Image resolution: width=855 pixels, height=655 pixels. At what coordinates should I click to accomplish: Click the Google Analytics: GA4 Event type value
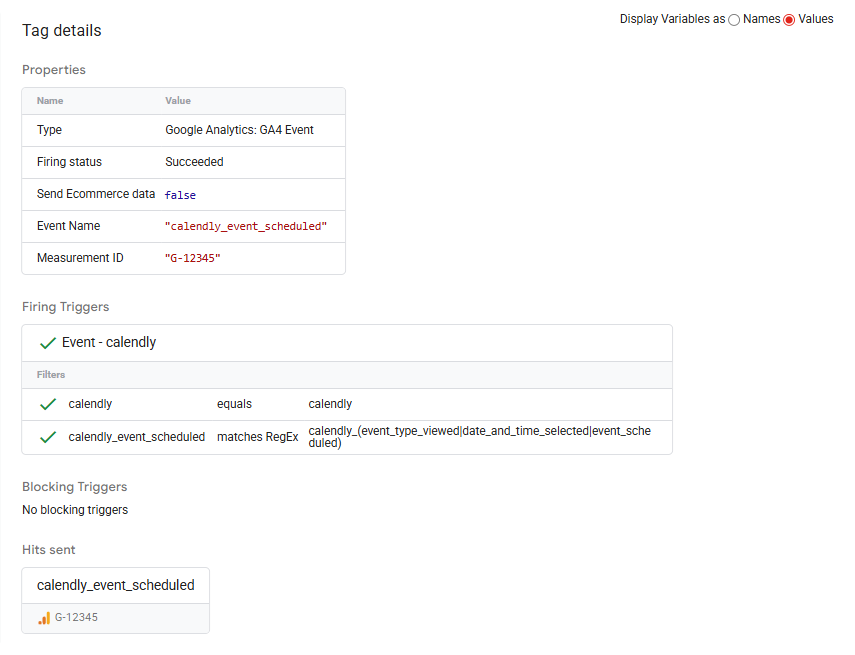[x=239, y=130]
